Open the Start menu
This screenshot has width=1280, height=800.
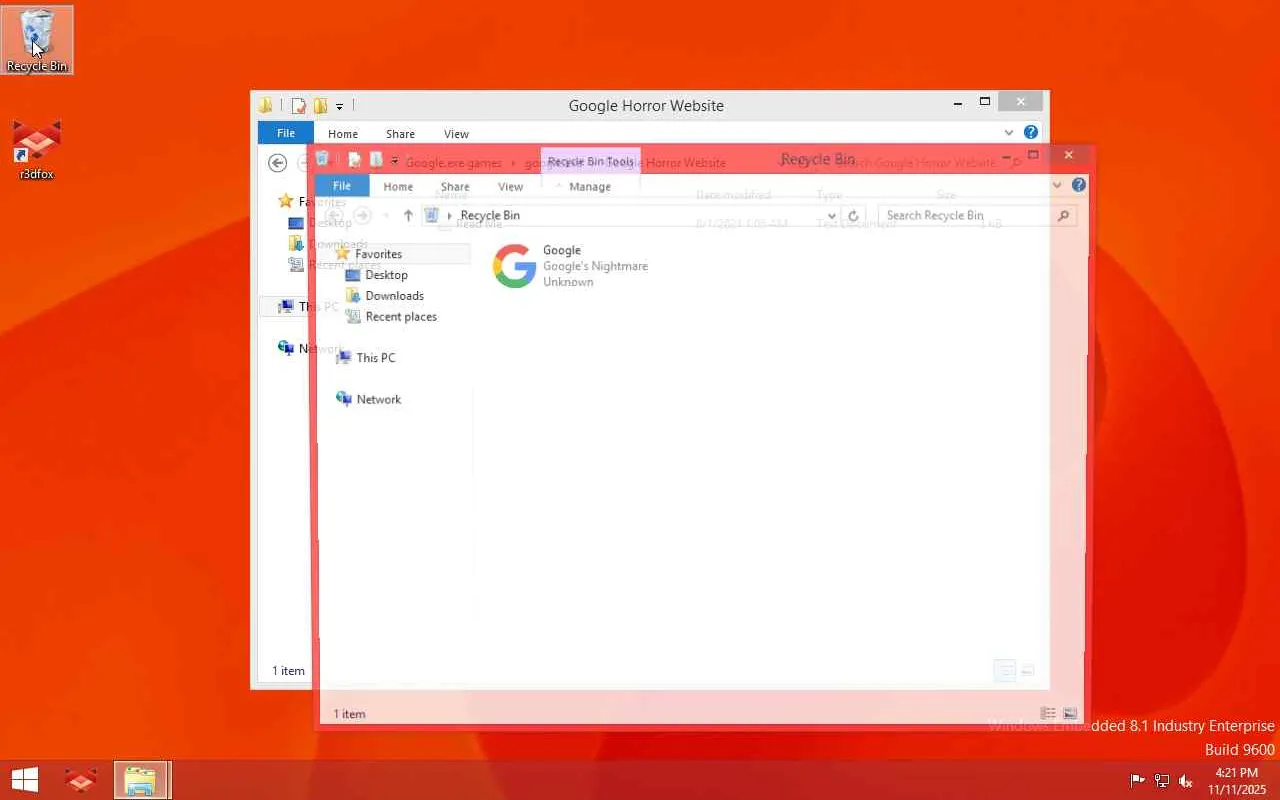pyautogui.click(x=24, y=780)
